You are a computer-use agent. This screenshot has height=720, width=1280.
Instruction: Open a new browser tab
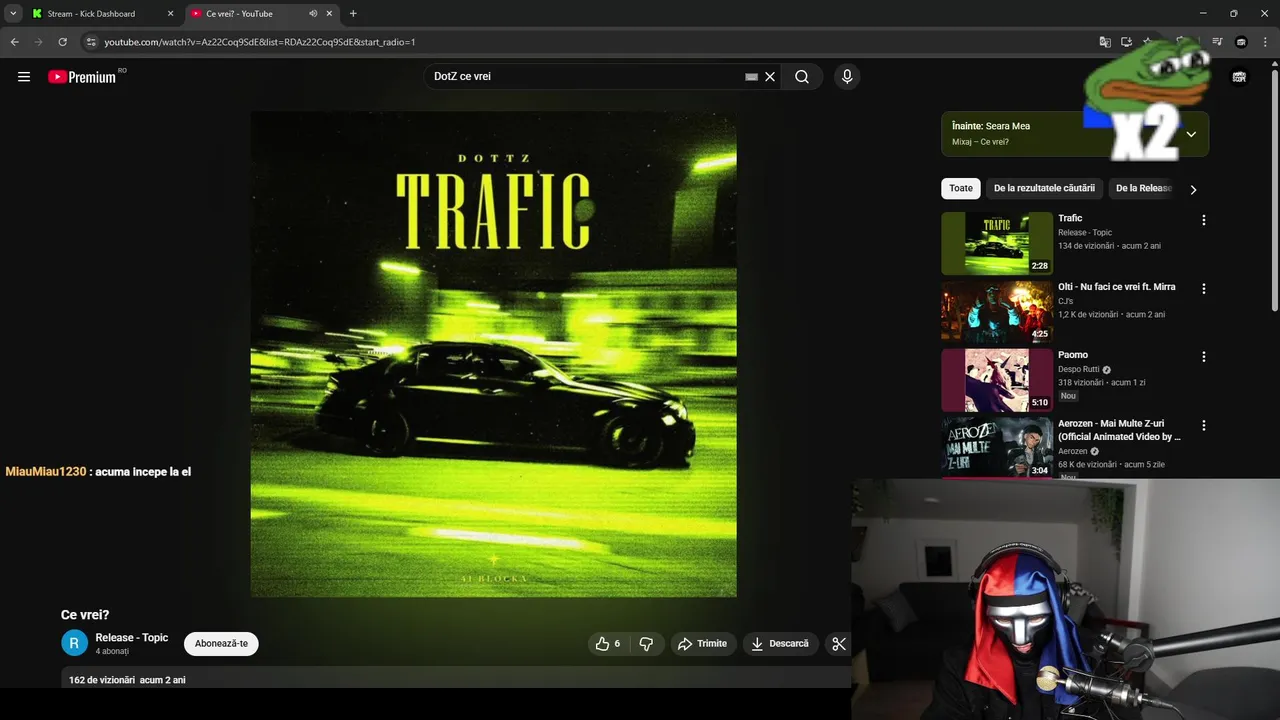(x=353, y=14)
